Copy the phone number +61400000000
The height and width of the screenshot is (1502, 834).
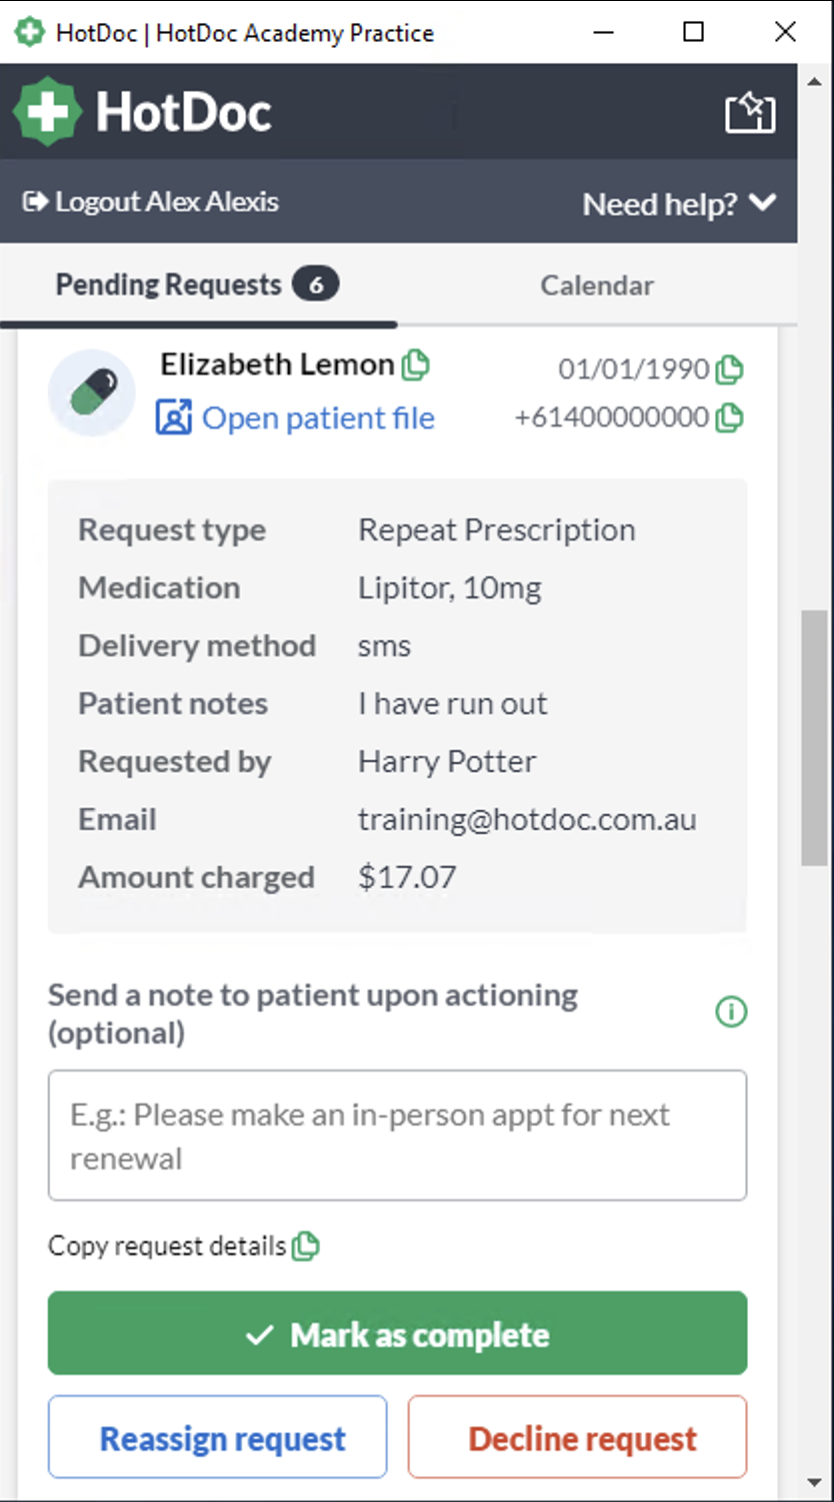730,417
